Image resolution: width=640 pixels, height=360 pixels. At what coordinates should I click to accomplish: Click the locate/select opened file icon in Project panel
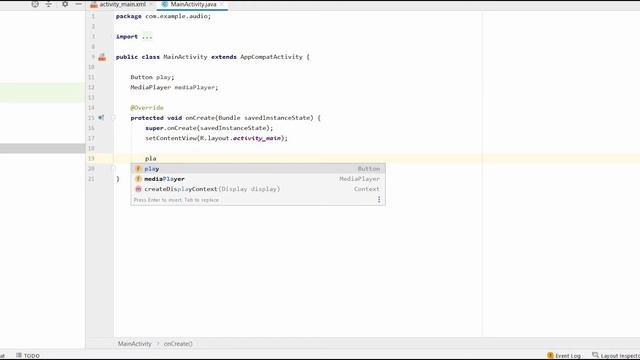coord(35,4)
